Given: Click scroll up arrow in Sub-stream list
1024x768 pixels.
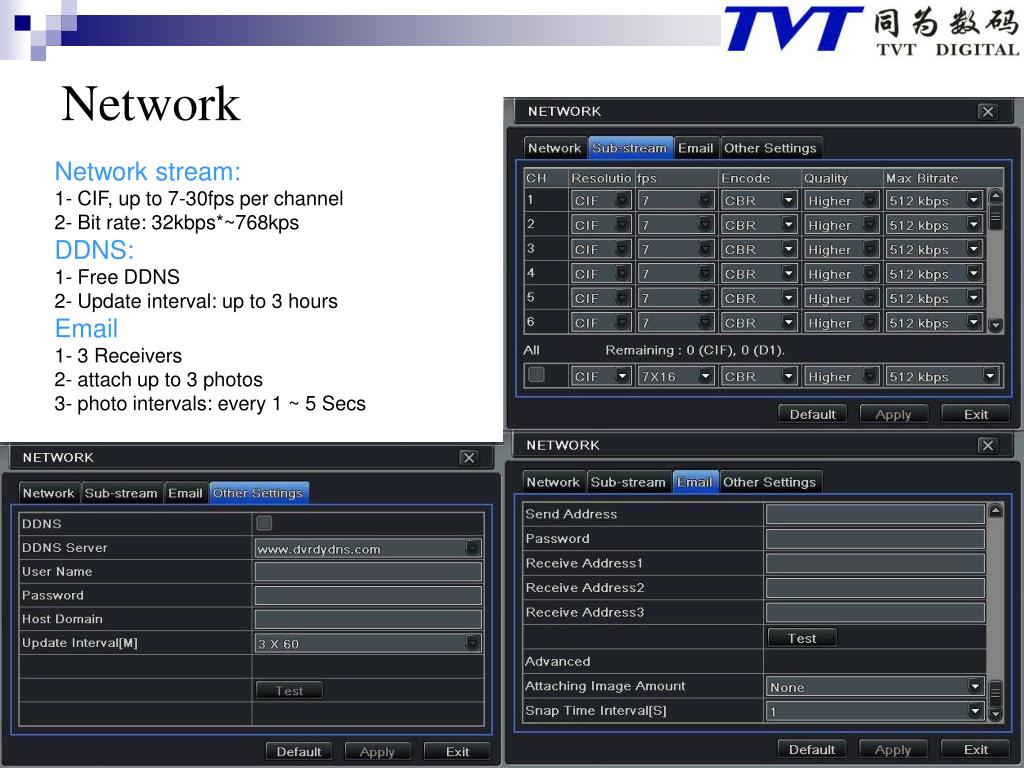Looking at the screenshot, I should [x=995, y=195].
